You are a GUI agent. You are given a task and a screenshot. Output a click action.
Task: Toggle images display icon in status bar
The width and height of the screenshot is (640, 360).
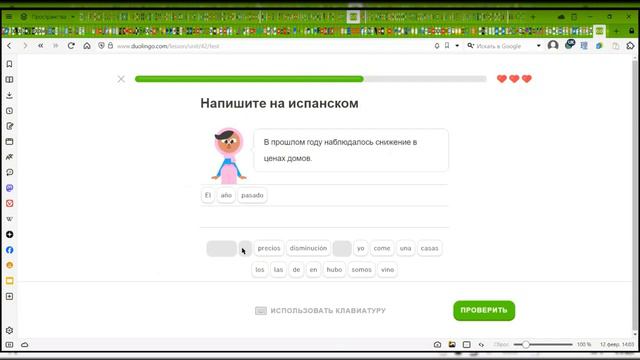click(452, 344)
